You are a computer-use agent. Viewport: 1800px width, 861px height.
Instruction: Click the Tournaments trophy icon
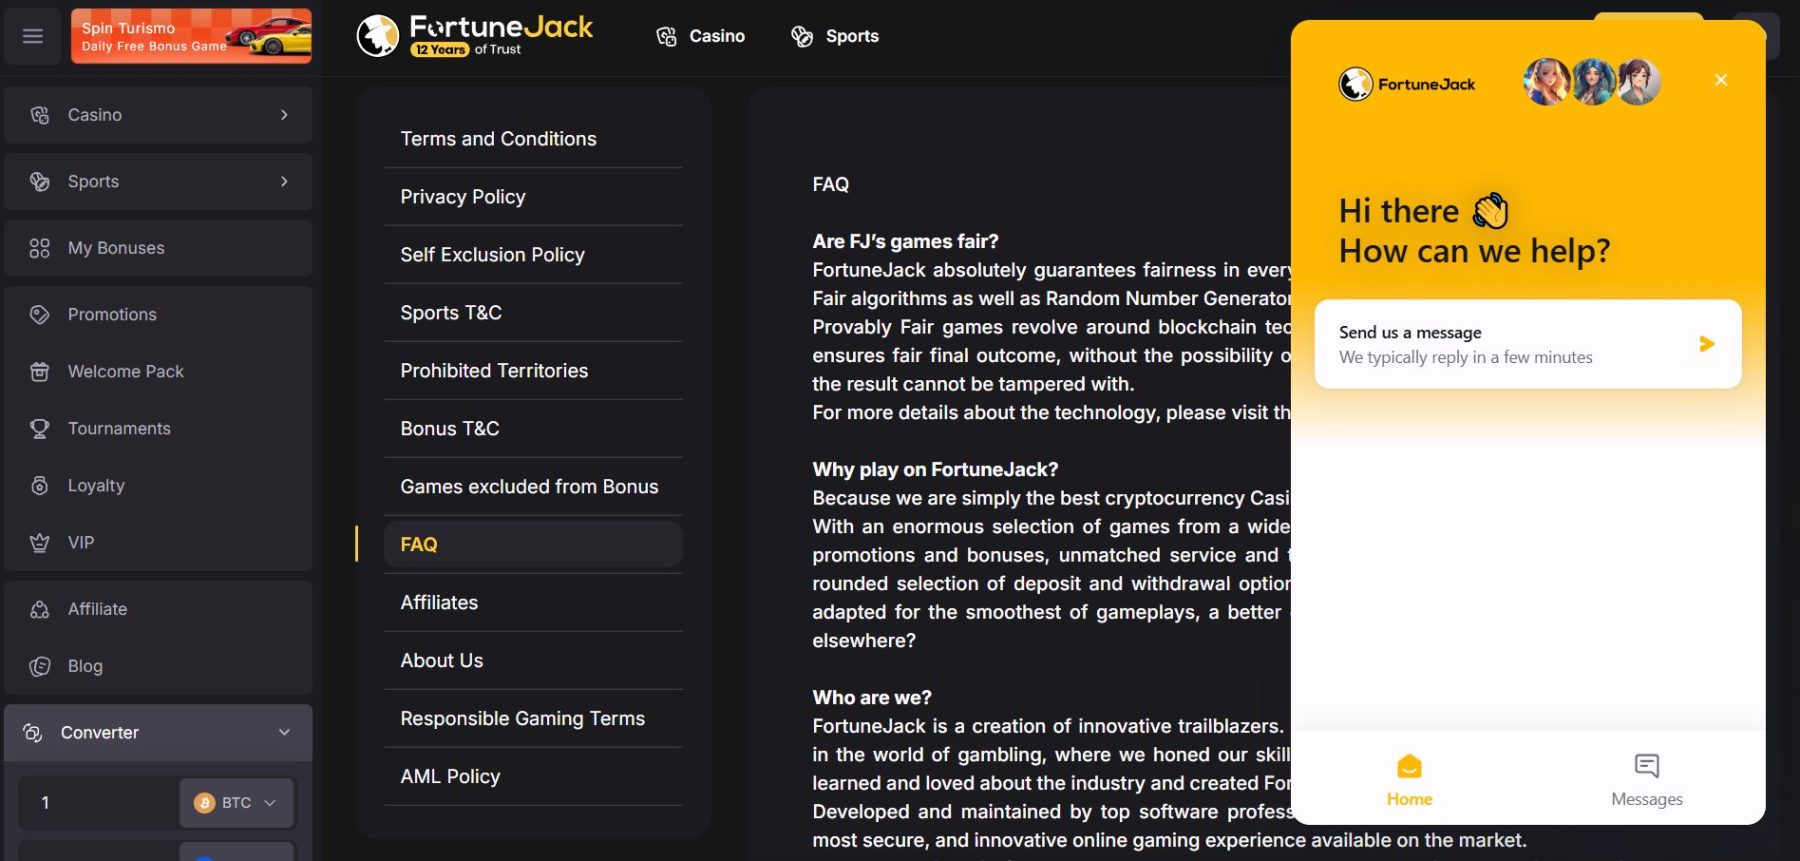pyautogui.click(x=40, y=429)
